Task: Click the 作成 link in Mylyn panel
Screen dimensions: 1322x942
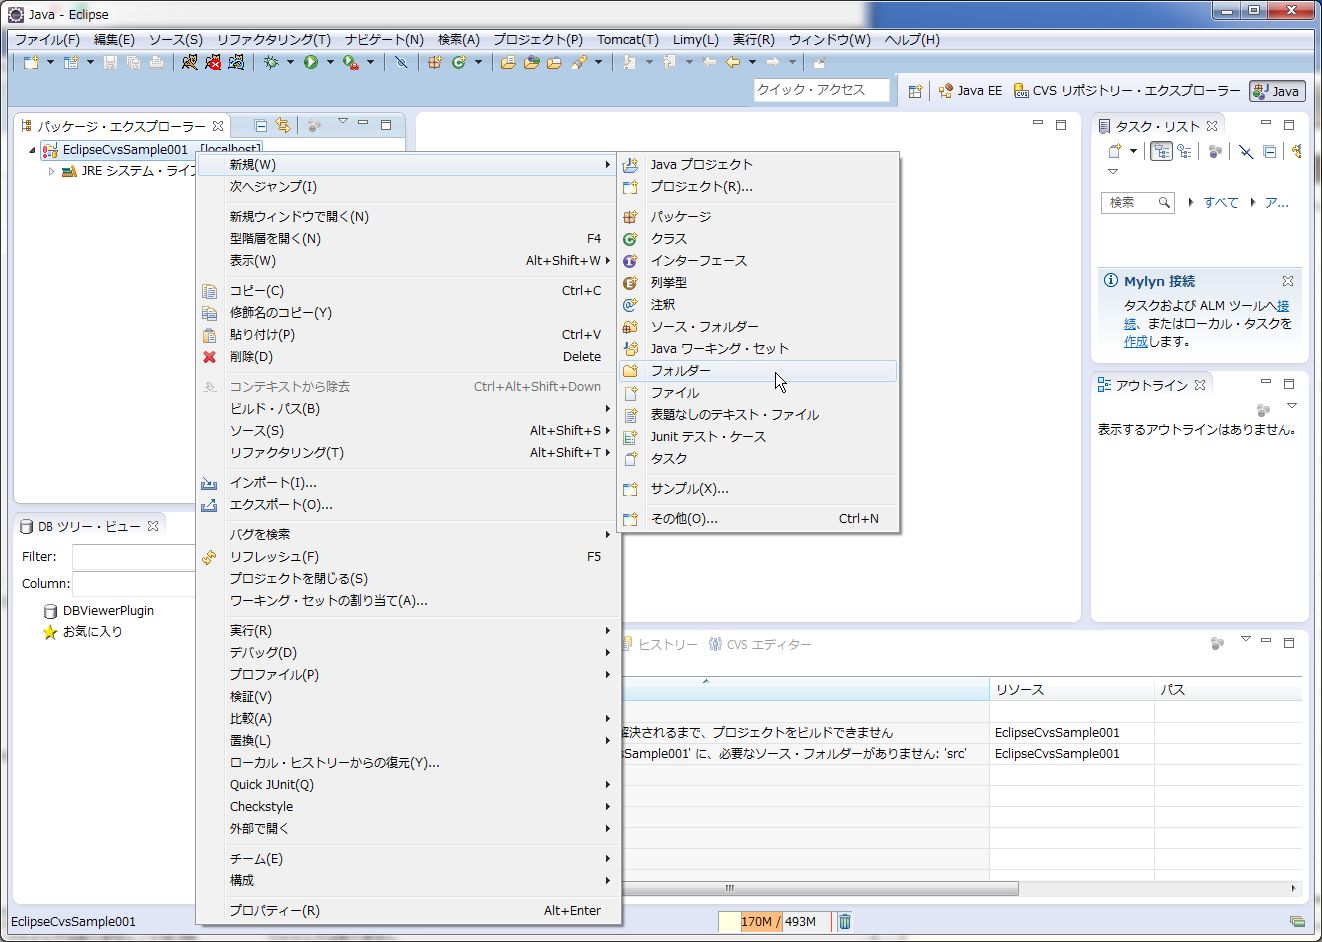Action: [1135, 341]
